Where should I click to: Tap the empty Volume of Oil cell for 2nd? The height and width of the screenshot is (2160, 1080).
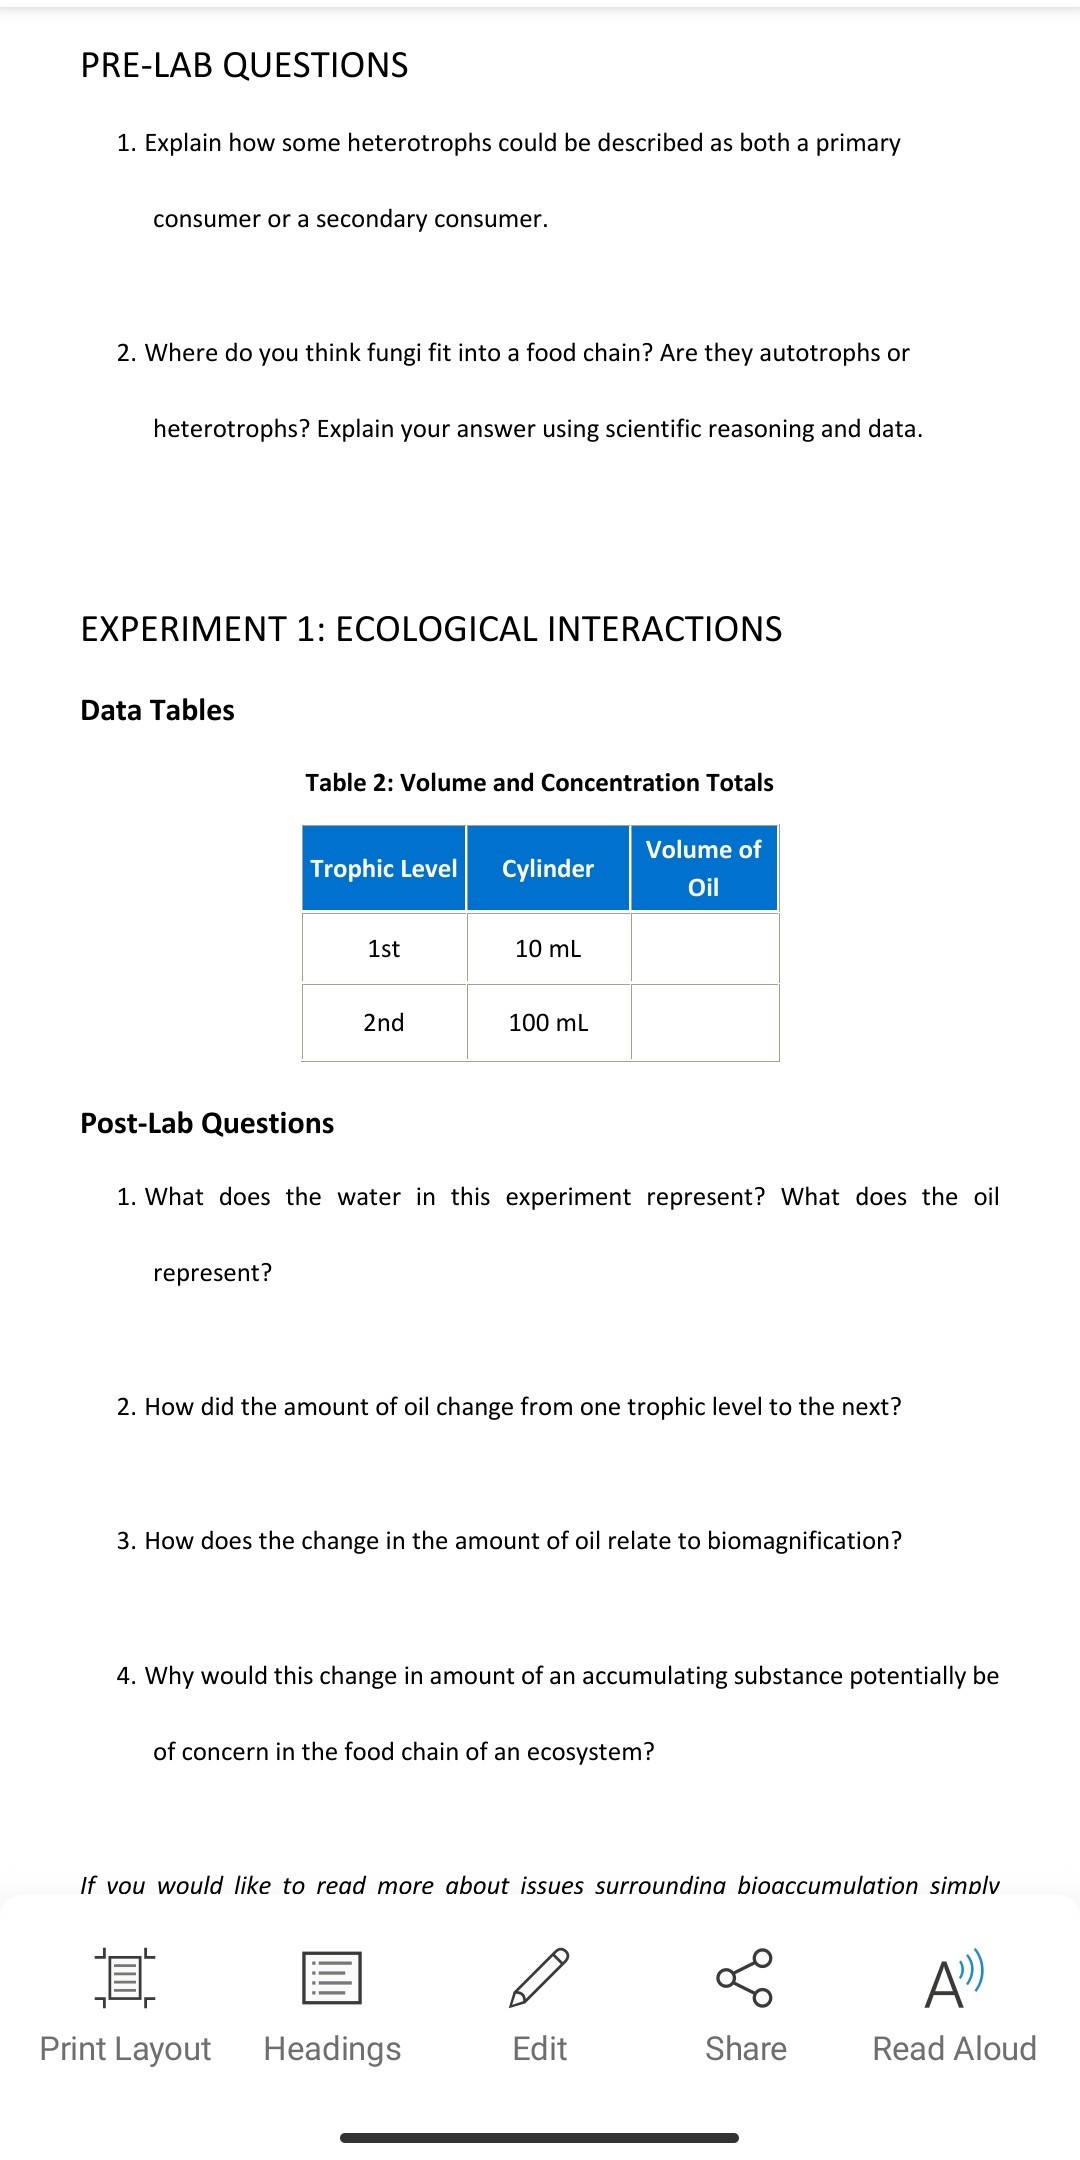704,1022
